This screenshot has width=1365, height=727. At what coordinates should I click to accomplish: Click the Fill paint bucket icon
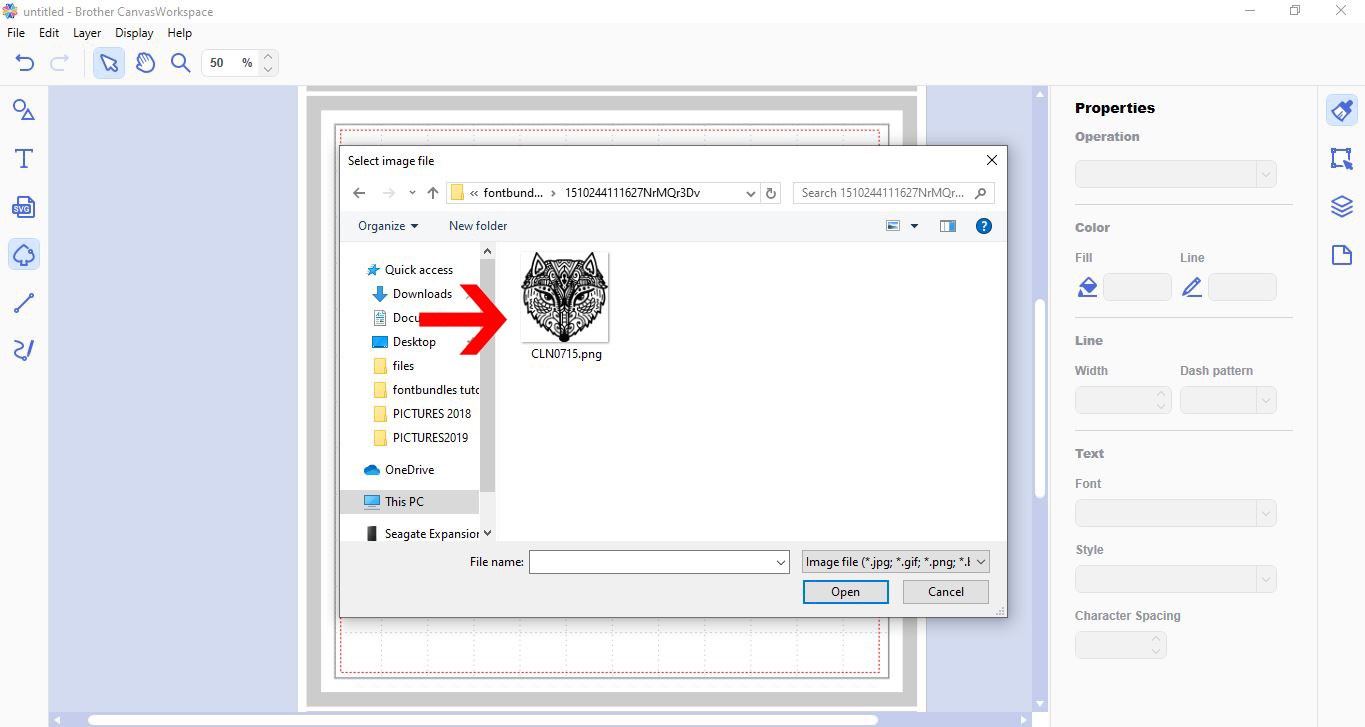[x=1087, y=287]
